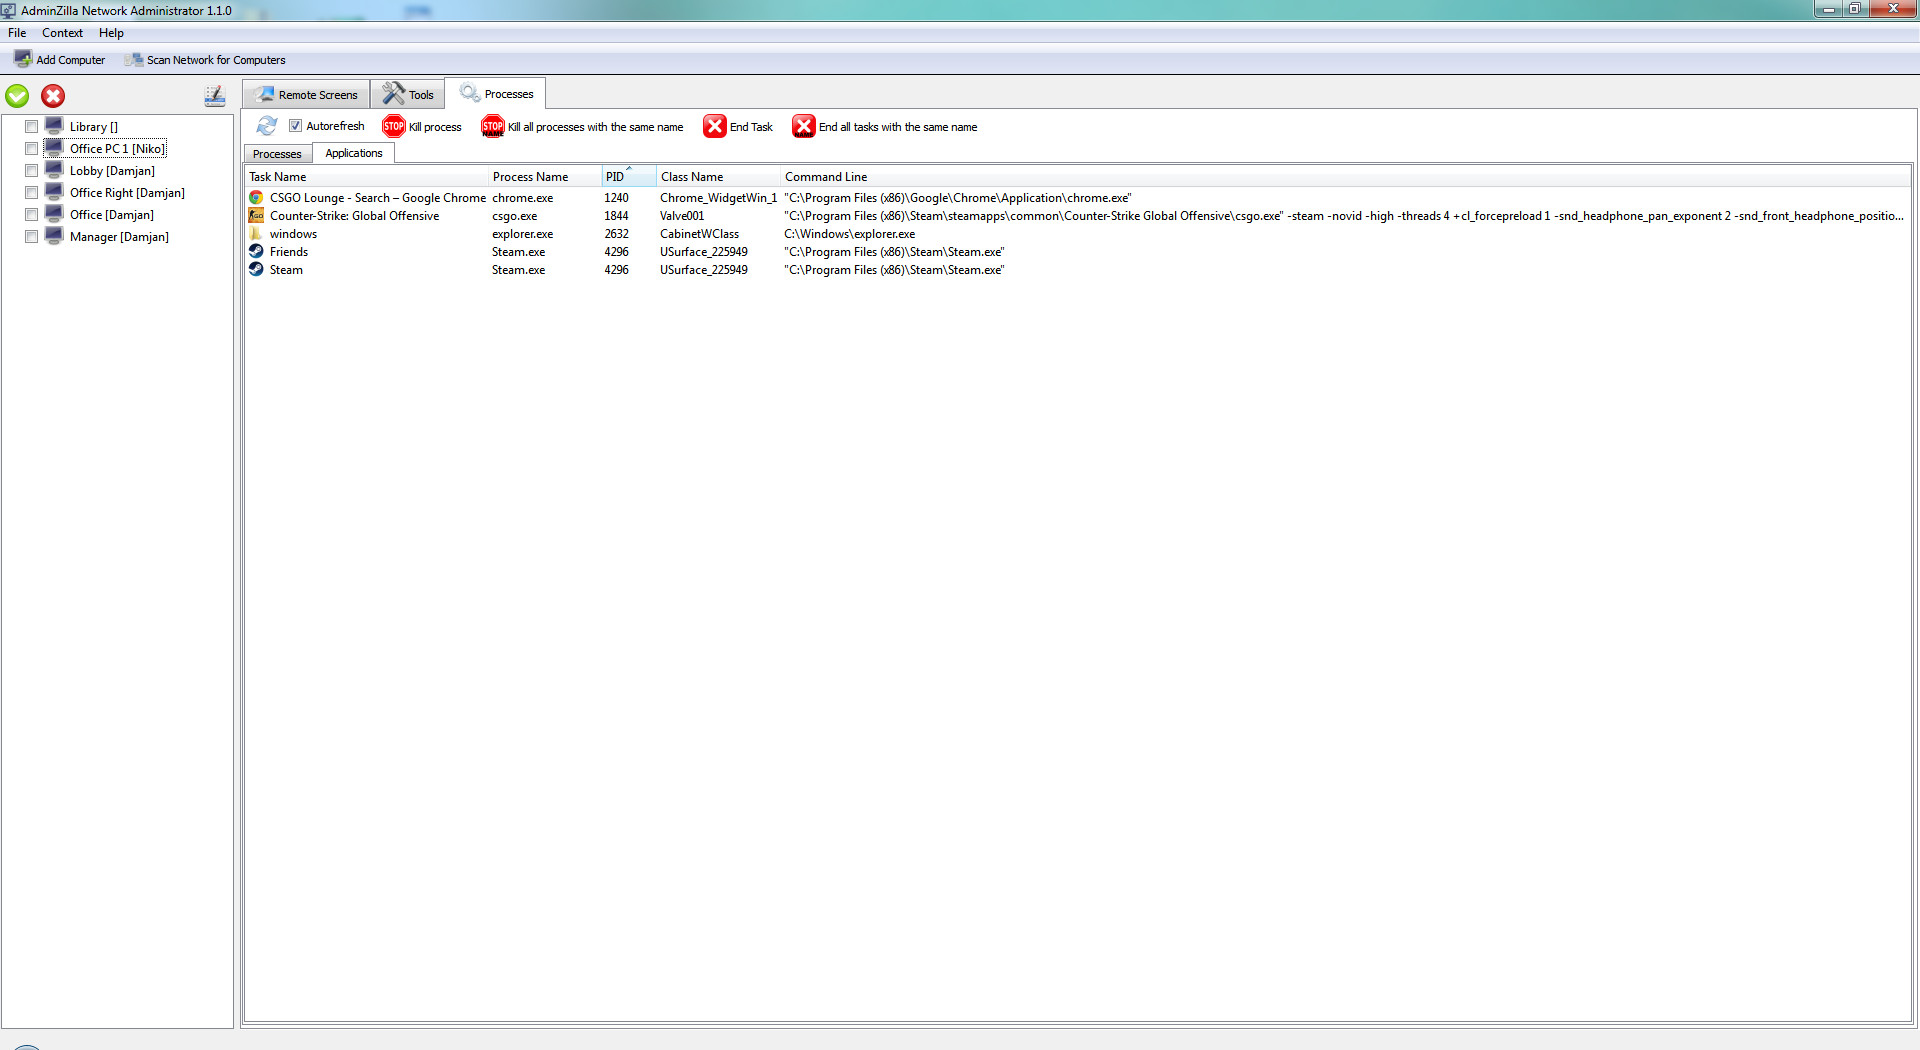Select the Friends task row
This screenshot has width=1920, height=1050.
click(x=1077, y=252)
